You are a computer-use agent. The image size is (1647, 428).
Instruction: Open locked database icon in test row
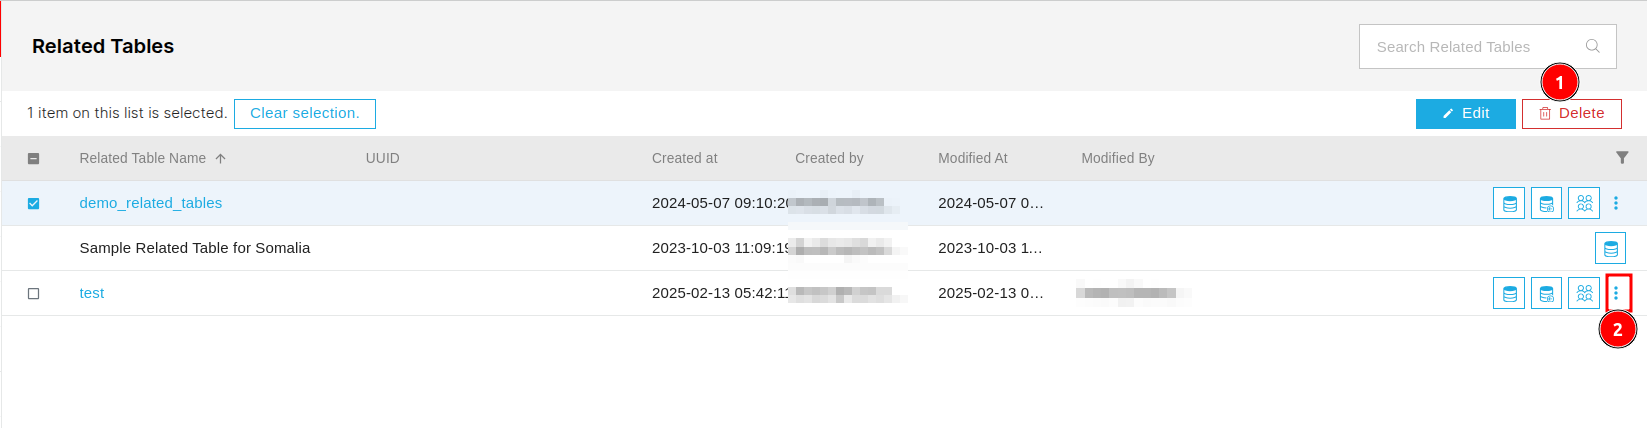click(x=1546, y=293)
